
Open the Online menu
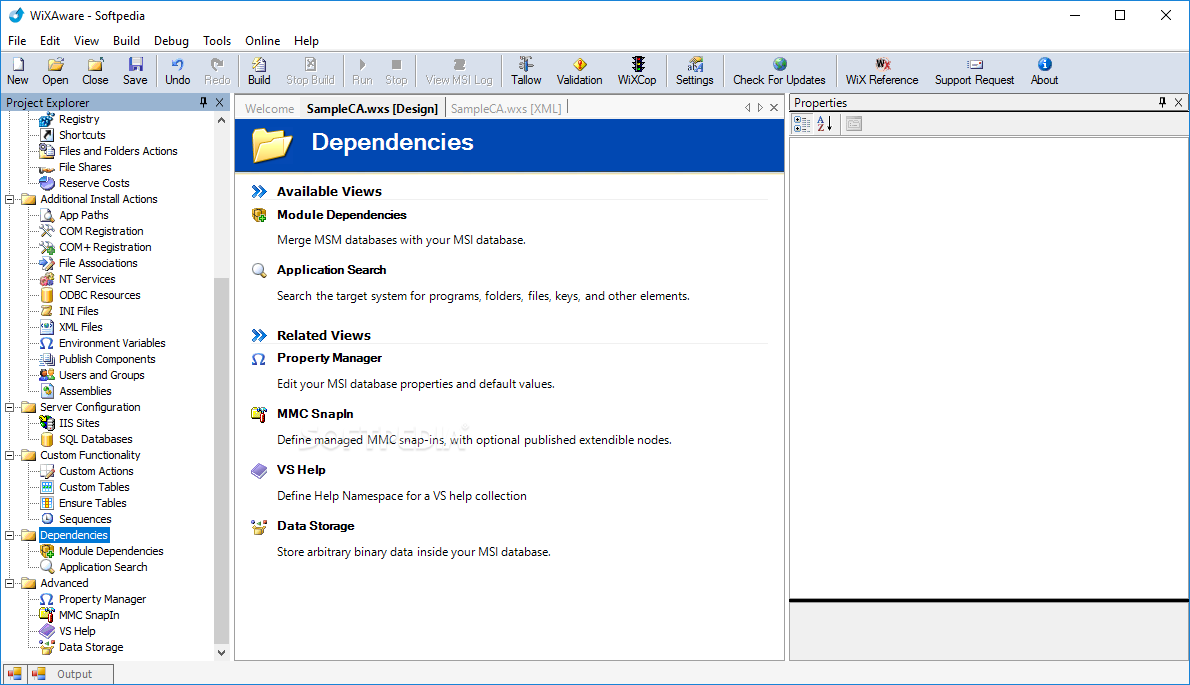[x=263, y=41]
